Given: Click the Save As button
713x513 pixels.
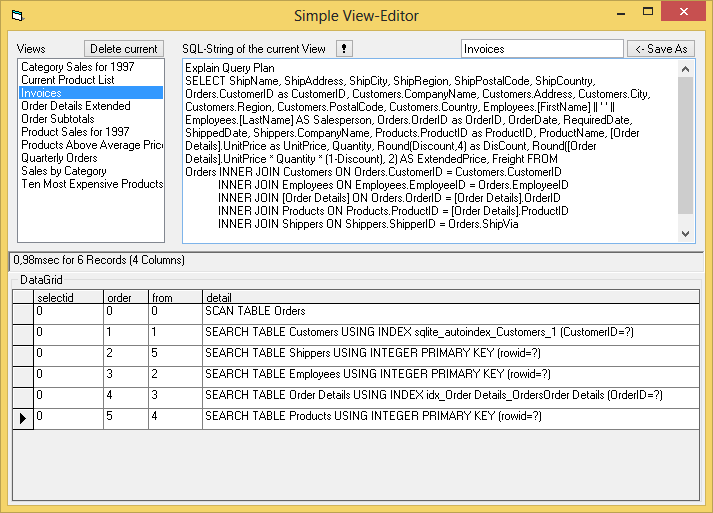Looking at the screenshot, I should click(660, 49).
